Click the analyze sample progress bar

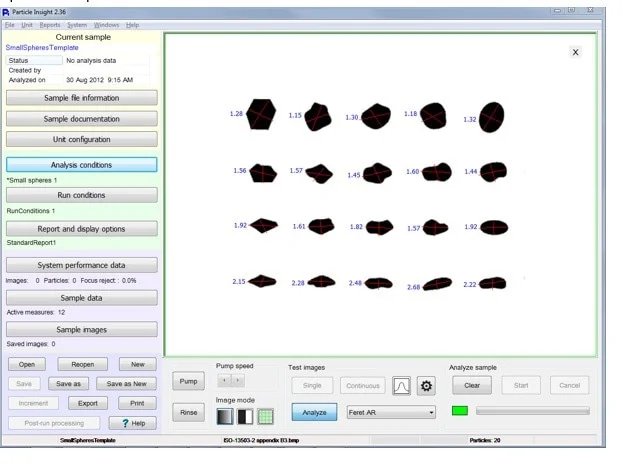pyautogui.click(x=532, y=411)
